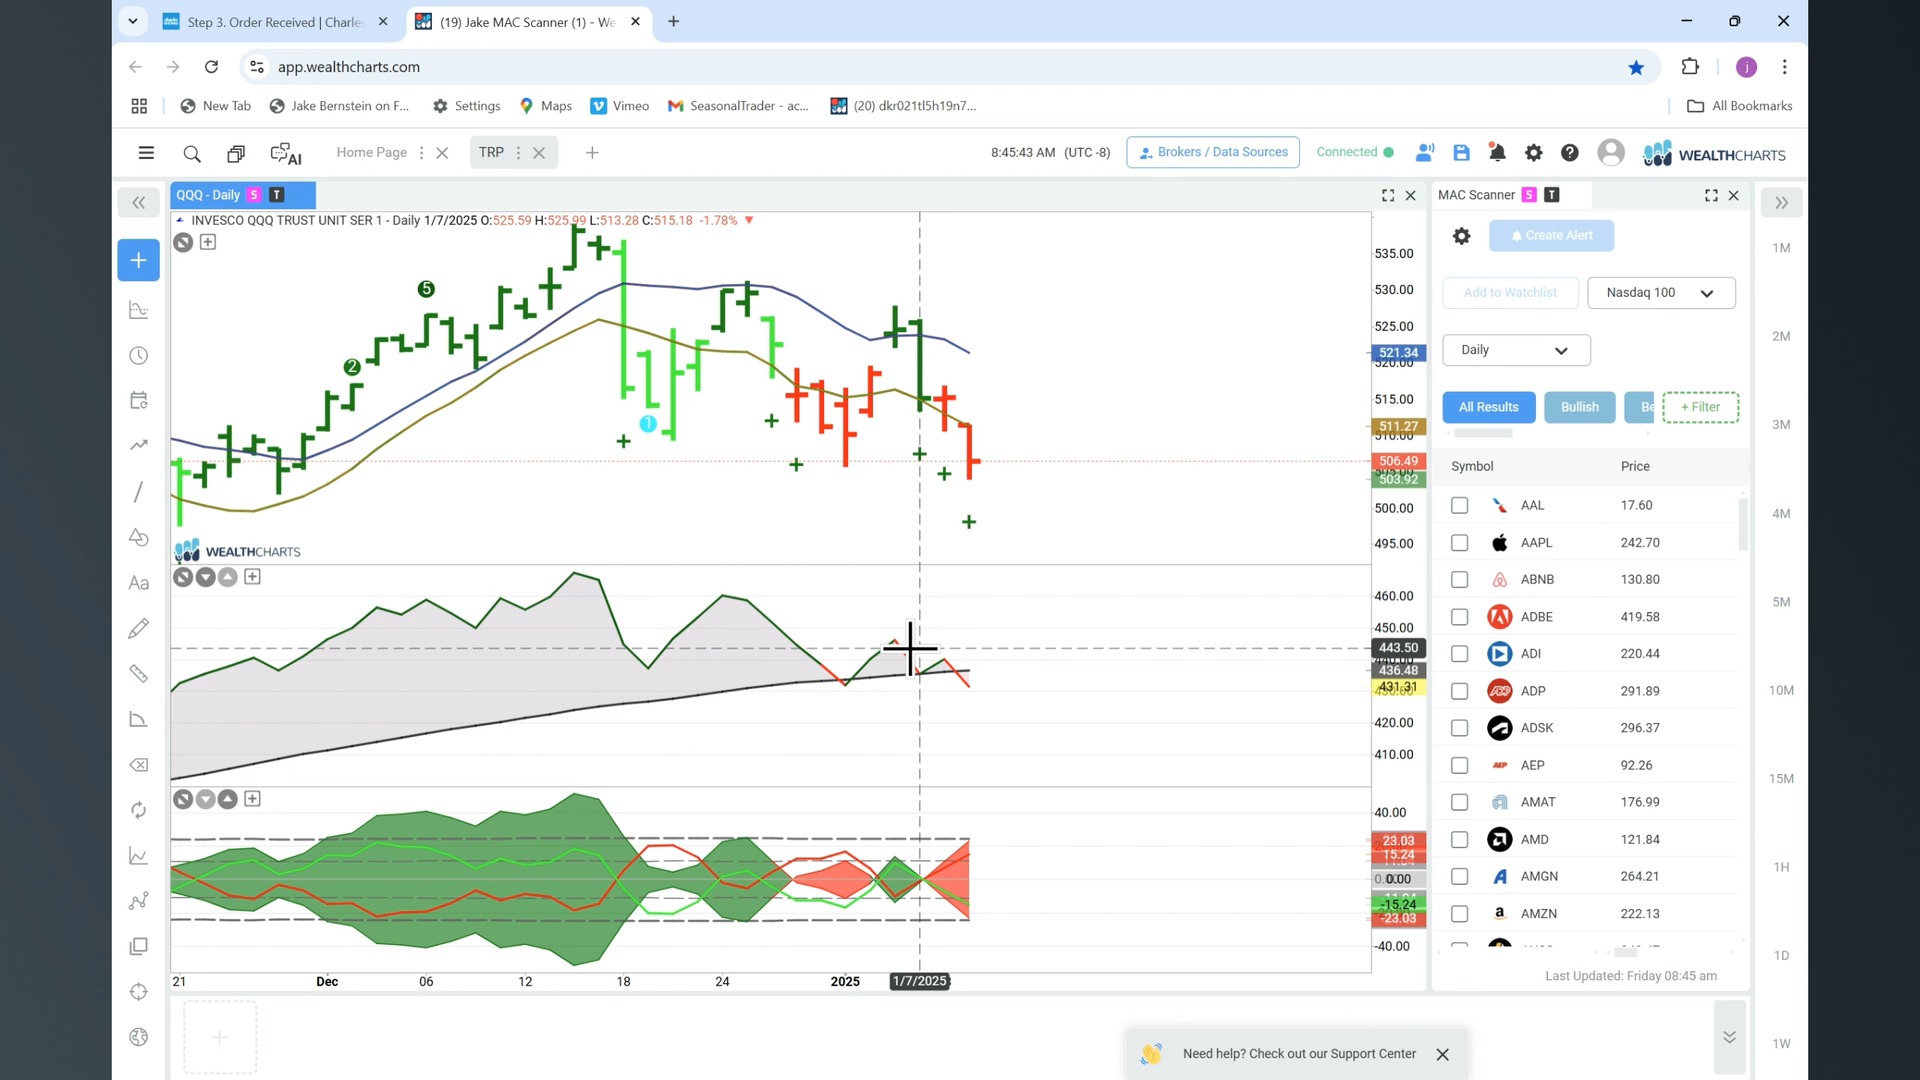Open the alerts bell icon
Image resolution: width=1920 pixels, height=1080 pixels.
[1497, 153]
